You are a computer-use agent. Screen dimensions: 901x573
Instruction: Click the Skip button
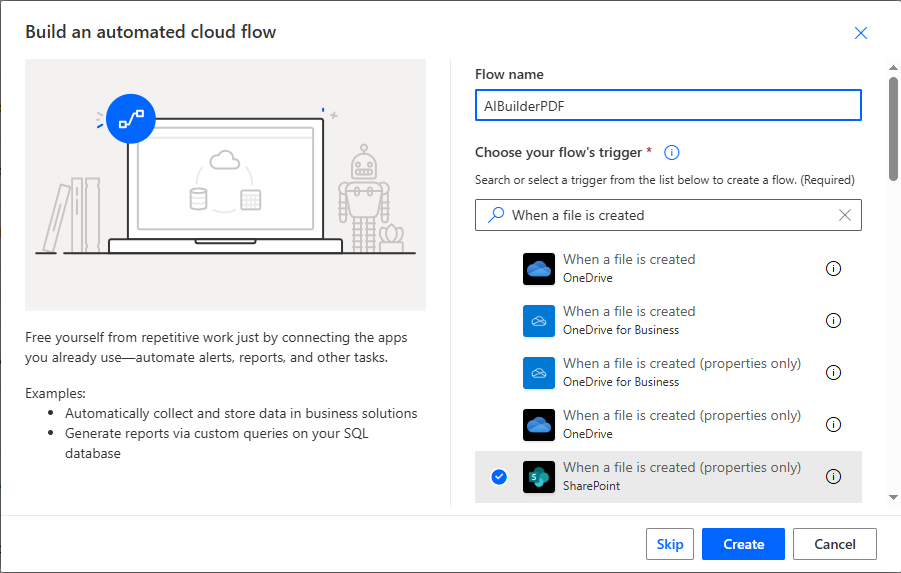coord(669,544)
